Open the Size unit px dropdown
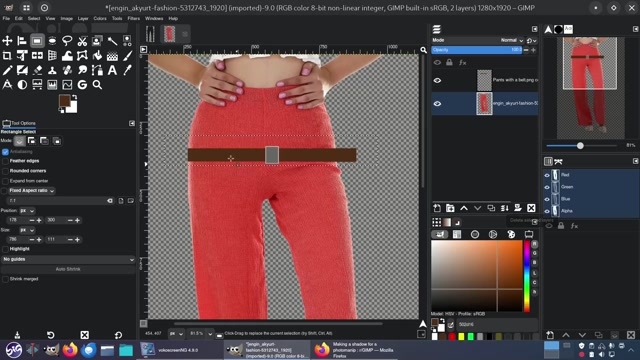Viewport: 640px width, 360px height. (x=27, y=230)
